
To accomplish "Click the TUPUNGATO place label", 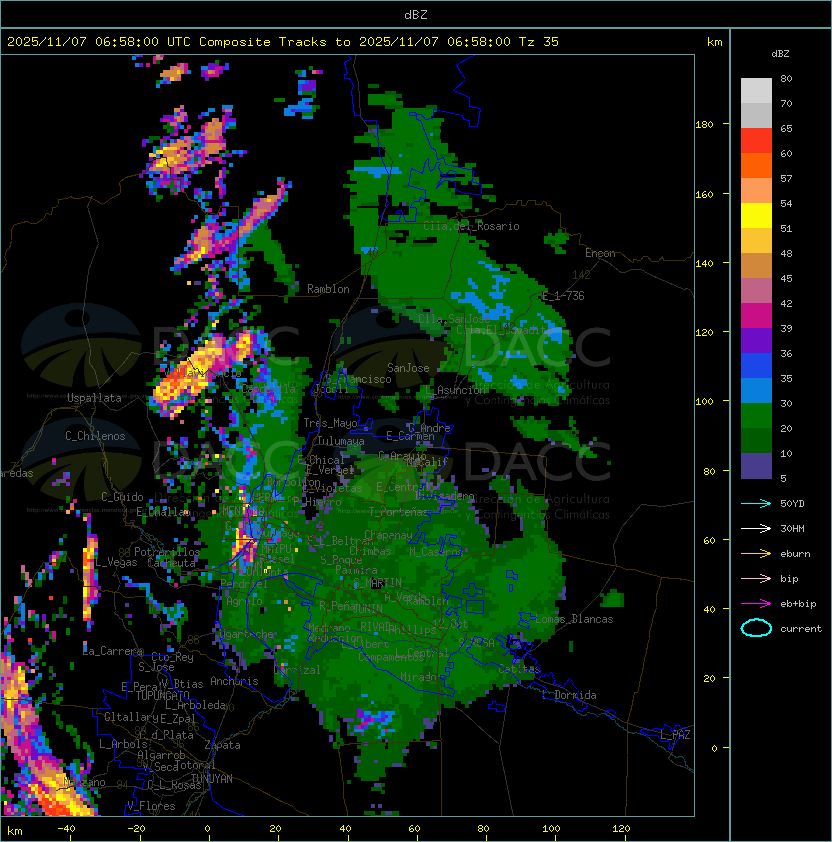I will coord(162,695).
